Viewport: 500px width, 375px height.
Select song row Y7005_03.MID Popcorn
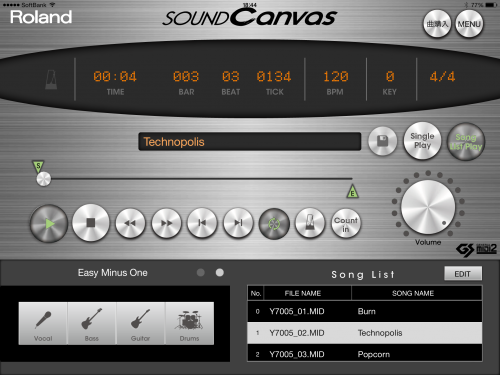pyautogui.click(x=365, y=354)
